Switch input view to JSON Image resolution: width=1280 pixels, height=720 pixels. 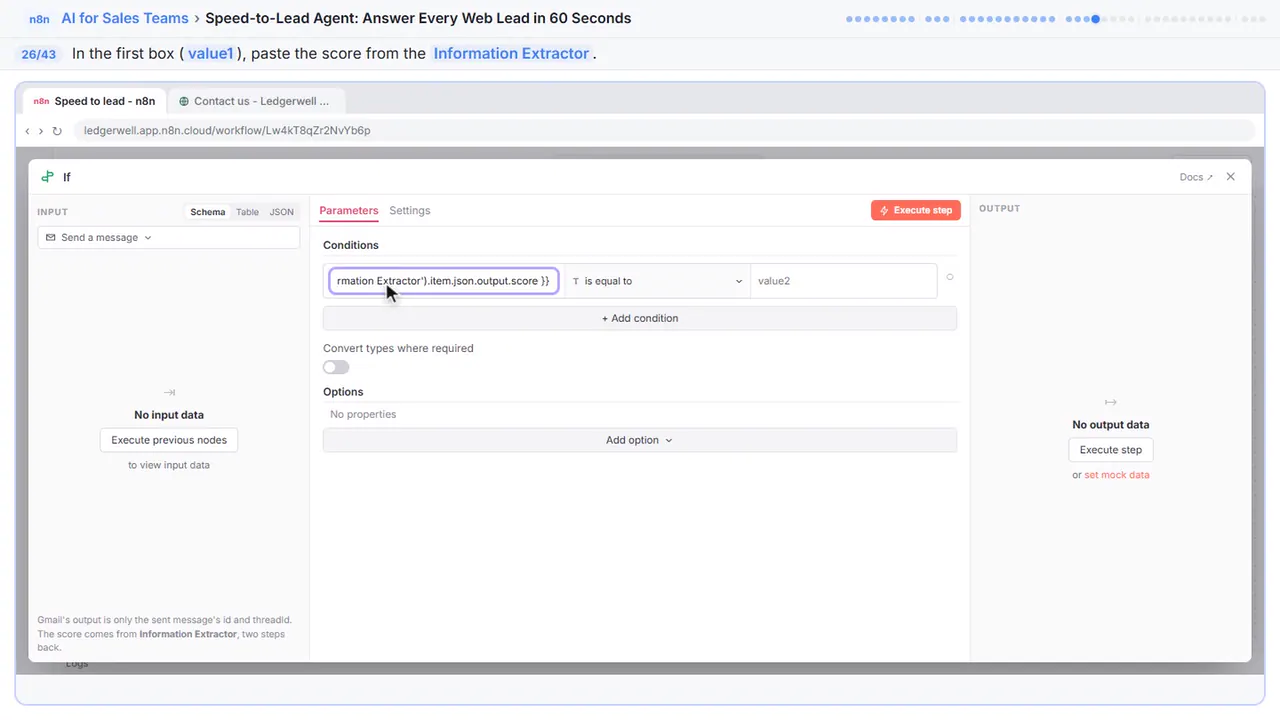click(282, 212)
